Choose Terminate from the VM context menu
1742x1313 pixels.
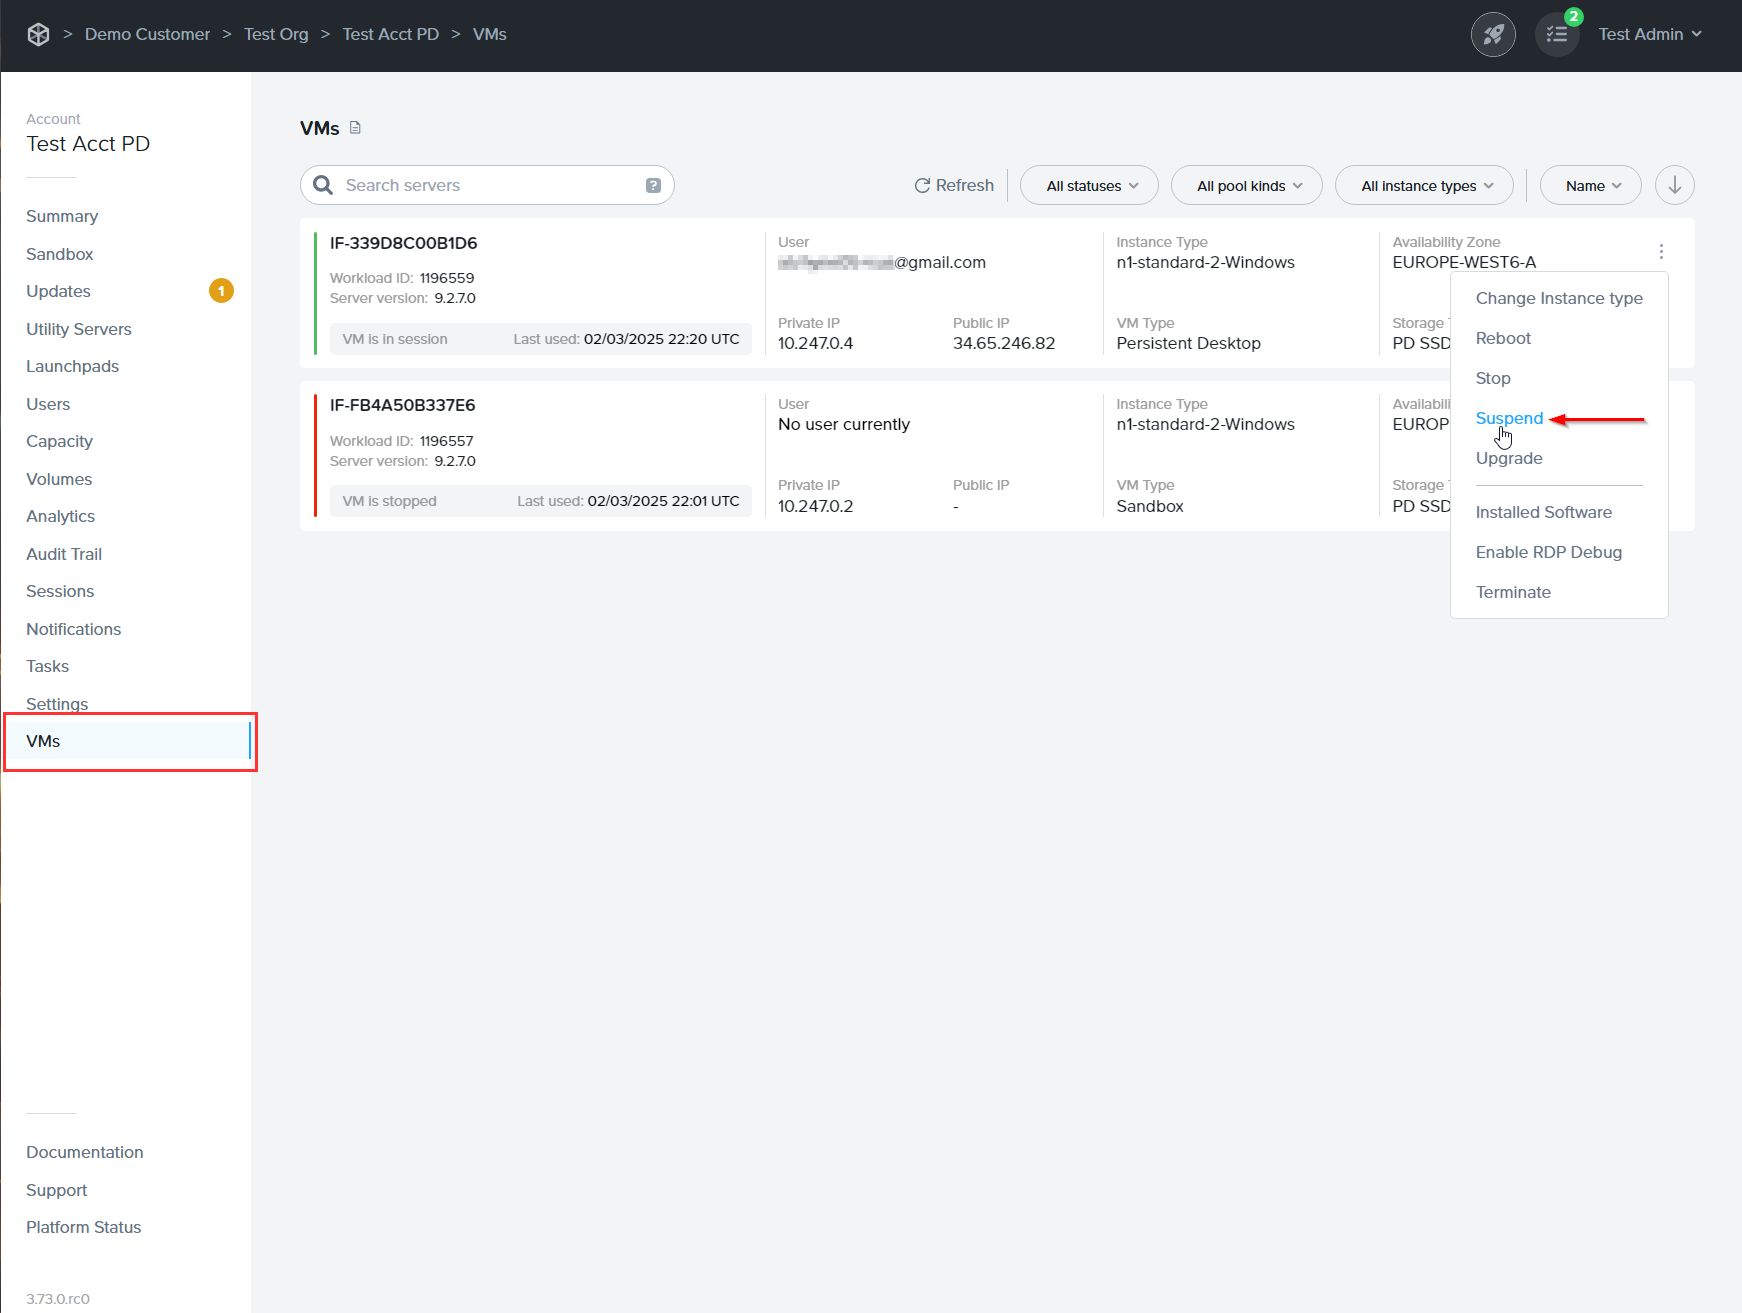click(1513, 591)
